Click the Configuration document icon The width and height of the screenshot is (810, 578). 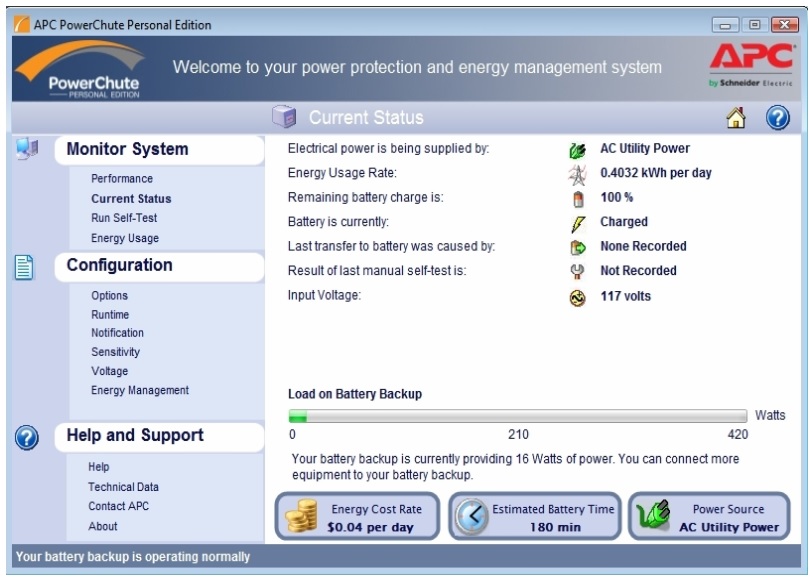(24, 268)
